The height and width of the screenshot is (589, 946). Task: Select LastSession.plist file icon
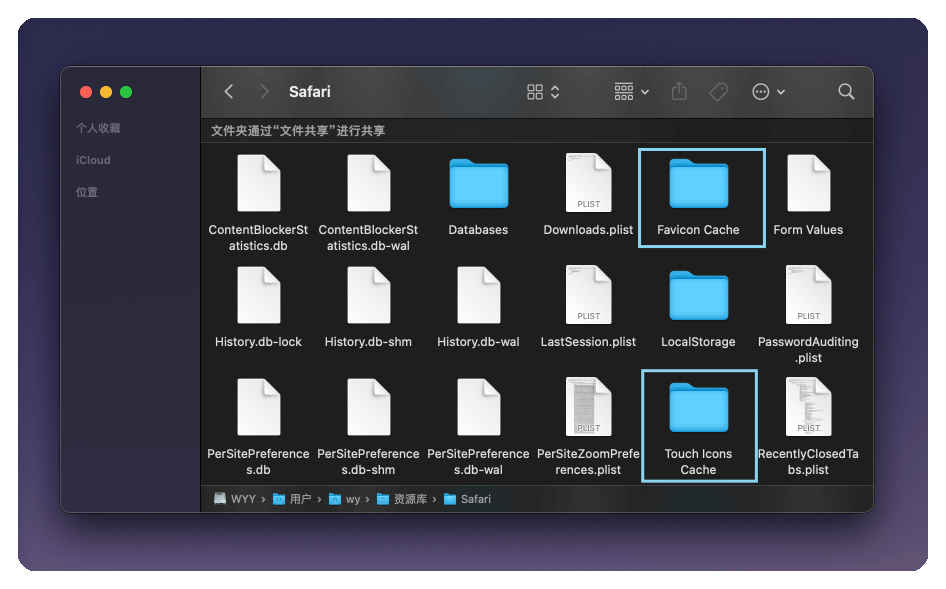588,295
